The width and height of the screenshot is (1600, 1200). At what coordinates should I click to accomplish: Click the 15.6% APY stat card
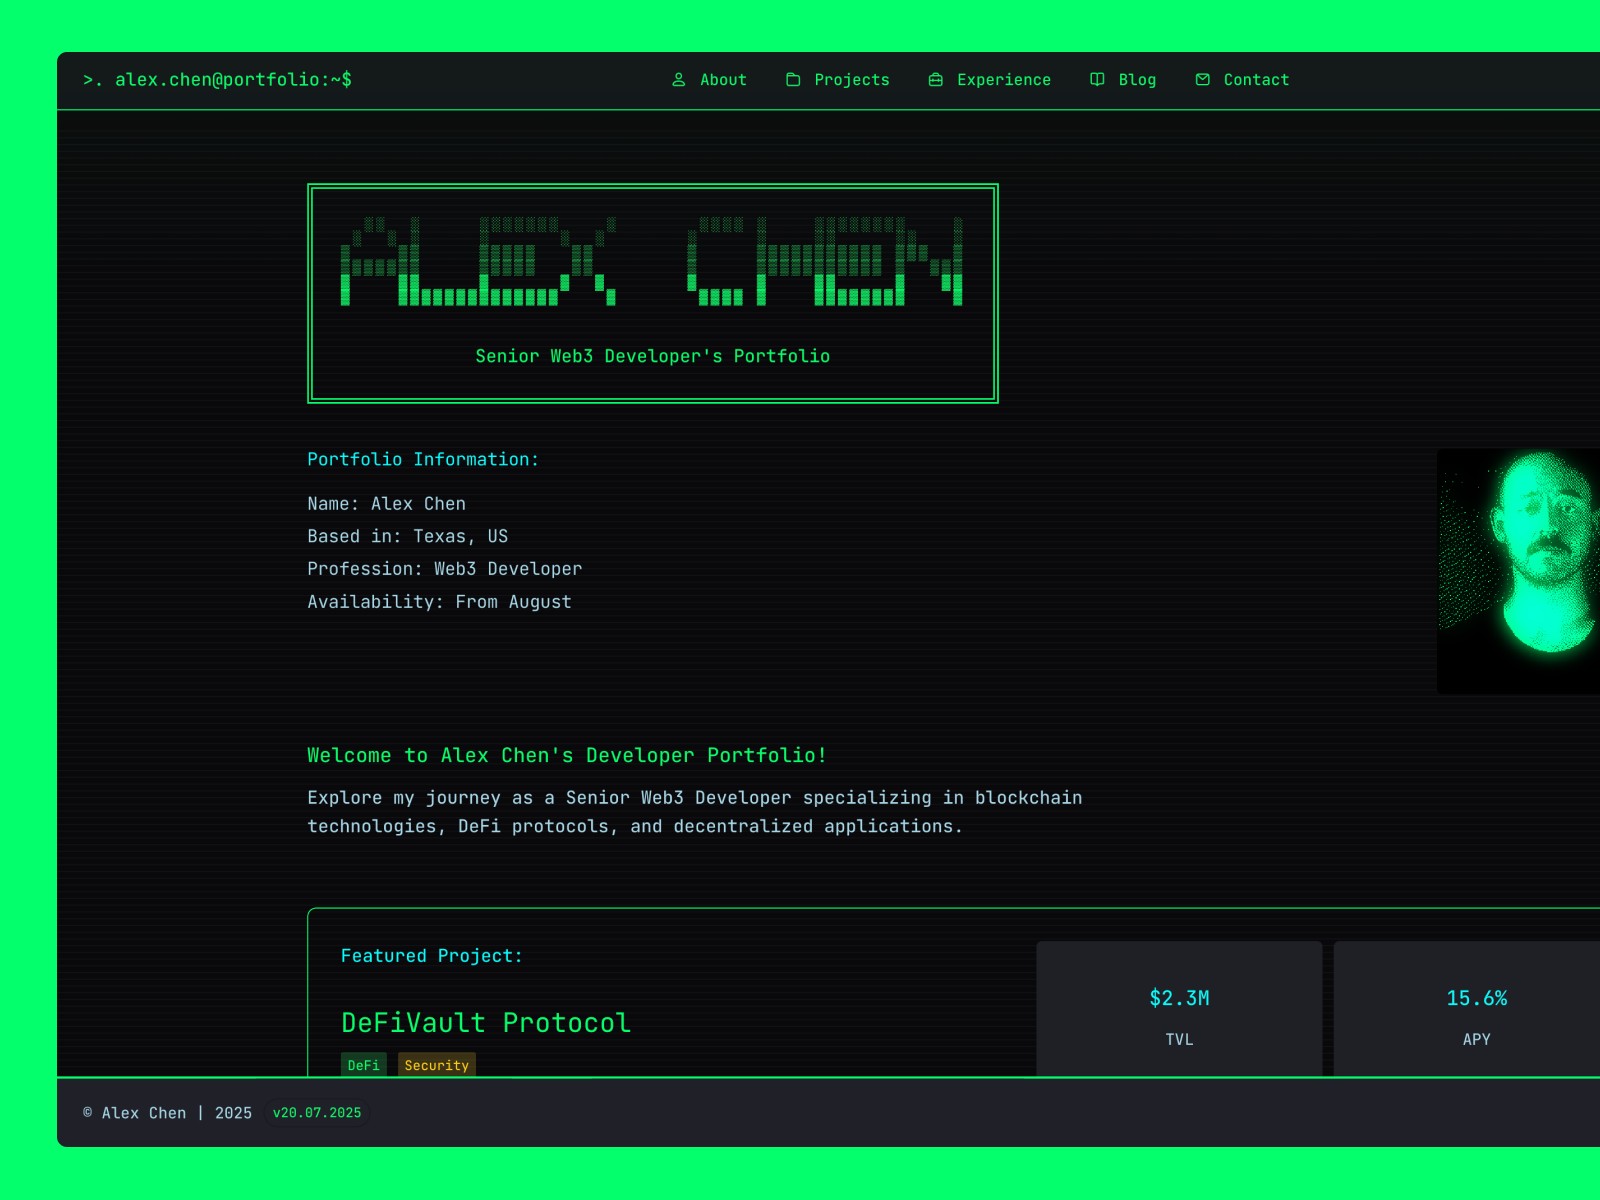1476,1010
